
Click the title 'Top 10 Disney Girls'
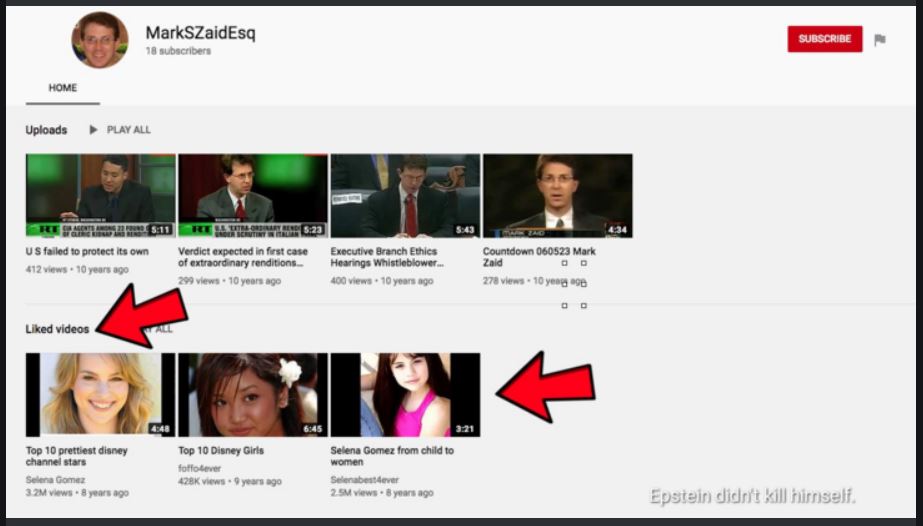click(221, 451)
